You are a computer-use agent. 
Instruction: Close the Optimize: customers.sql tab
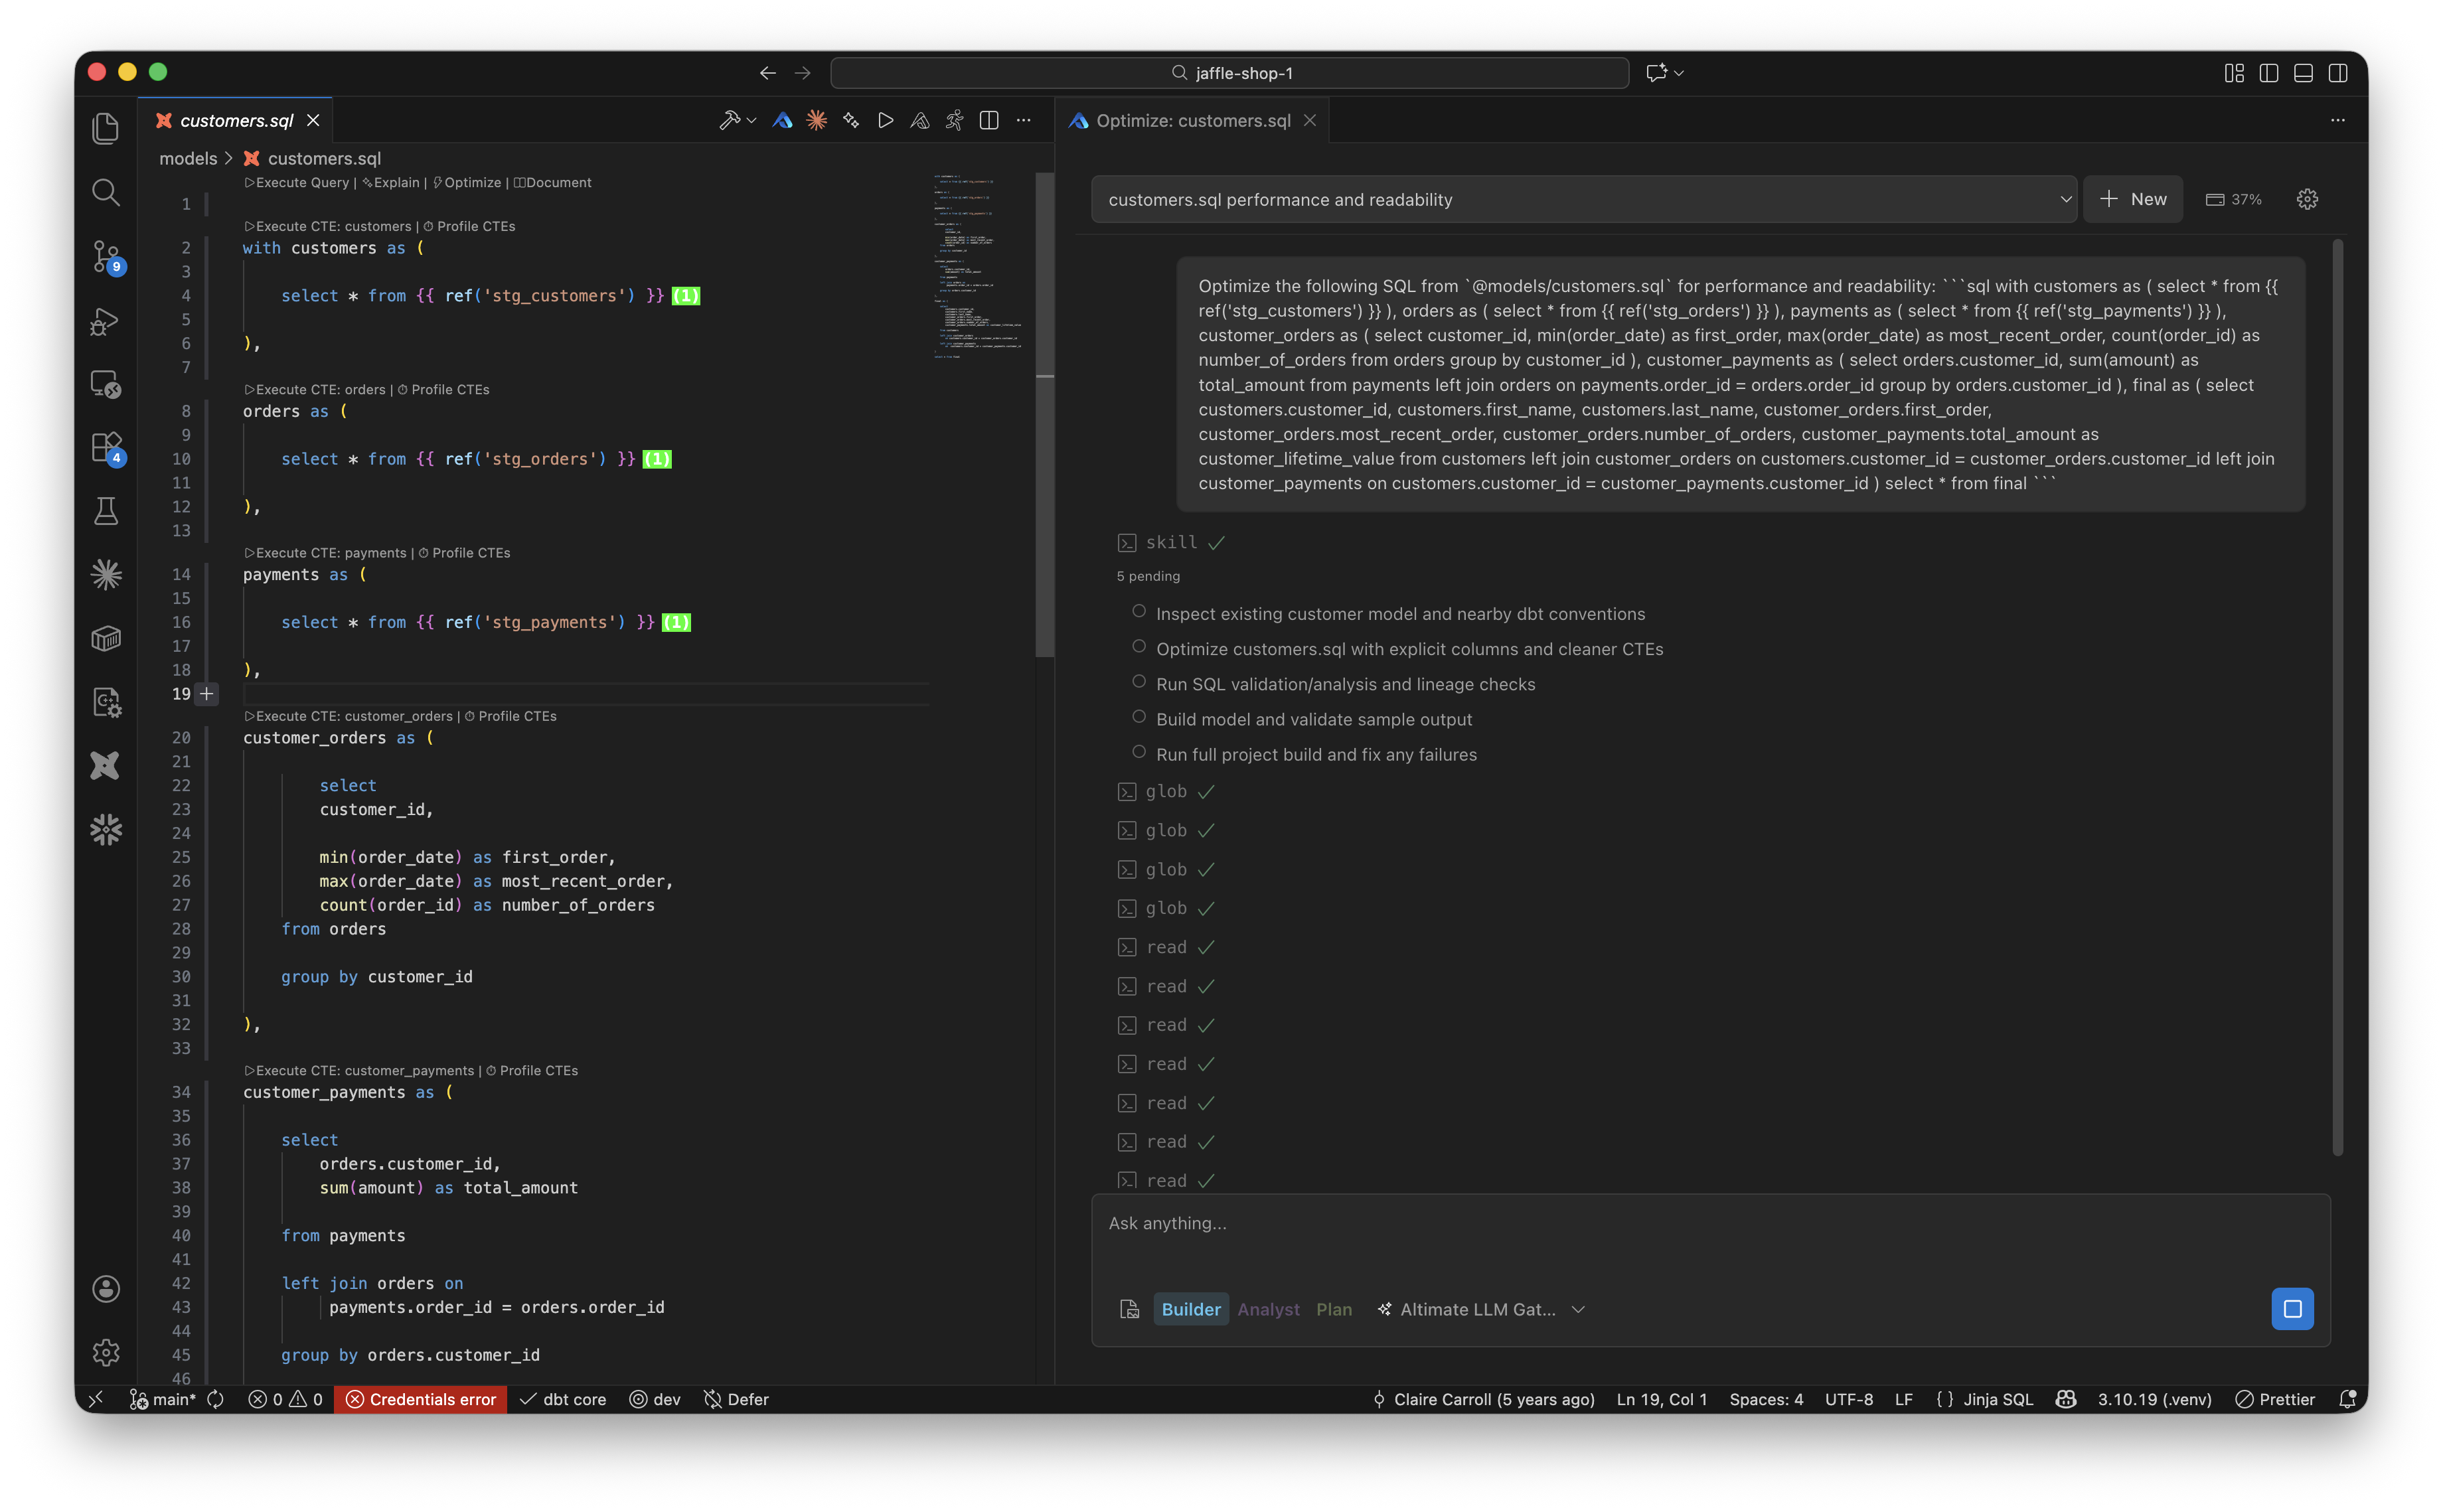coord(1309,120)
